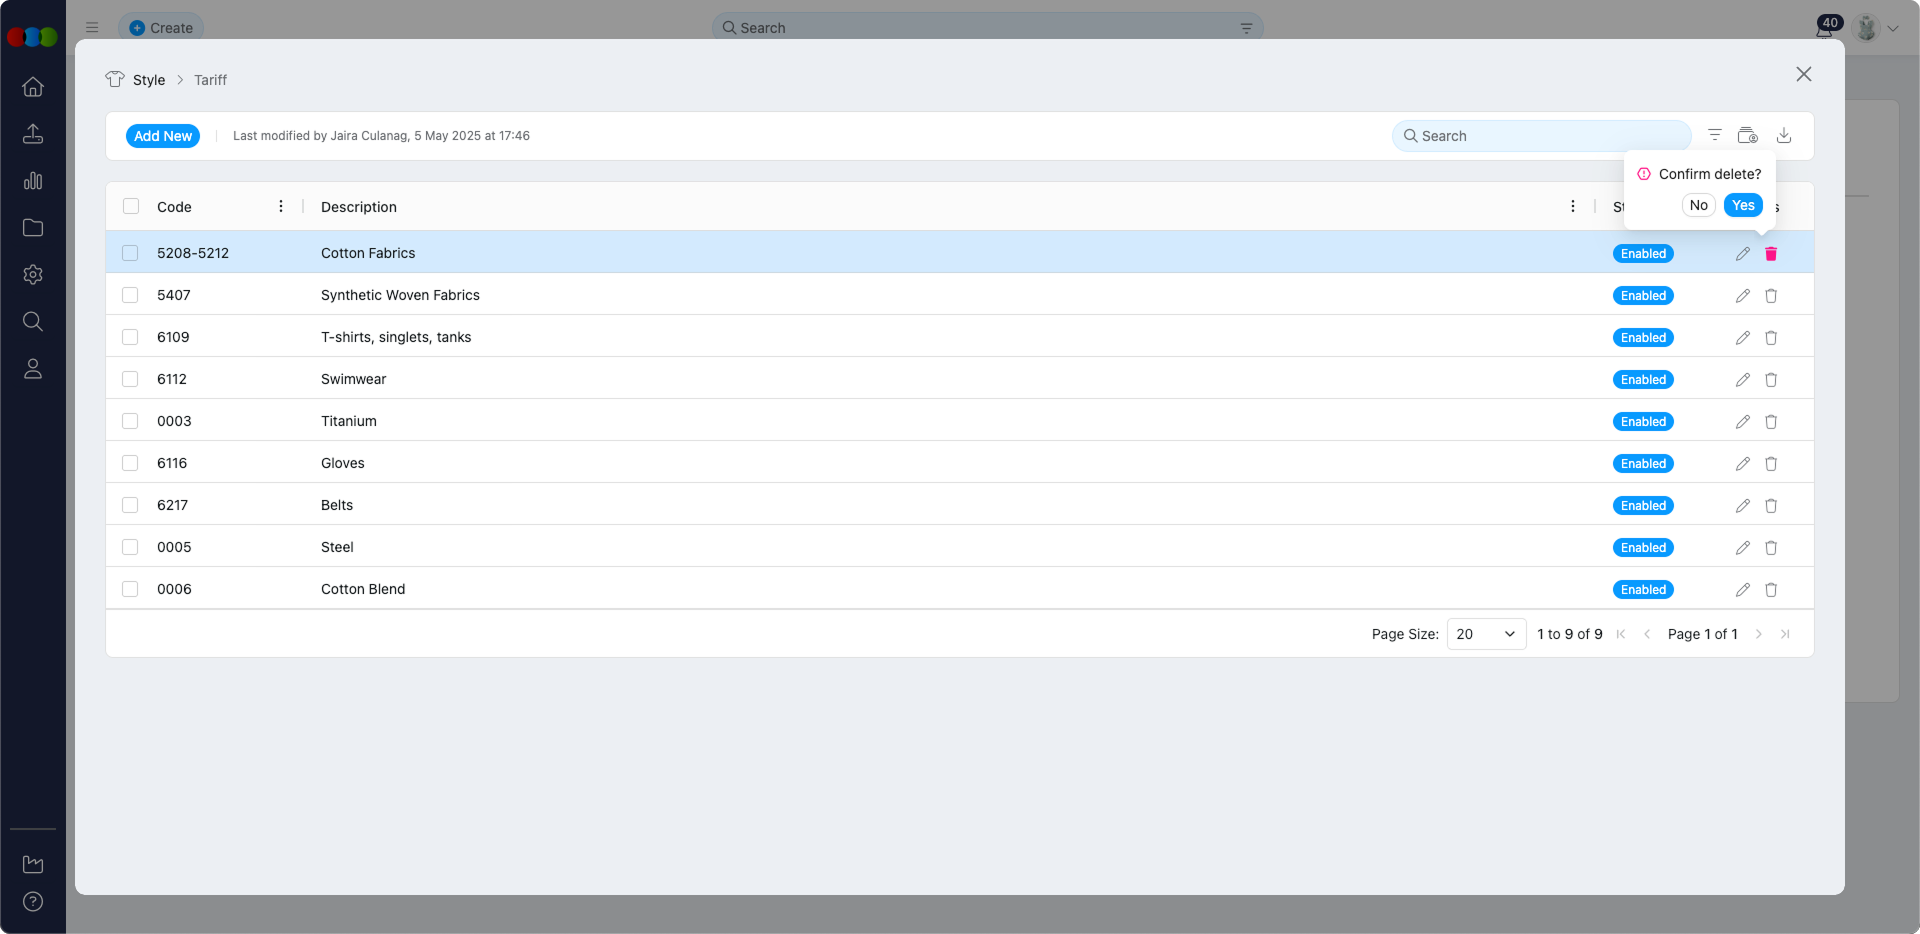Click the pink trash icon for Cotton Fabrics
The width and height of the screenshot is (1920, 934).
pyautogui.click(x=1771, y=254)
